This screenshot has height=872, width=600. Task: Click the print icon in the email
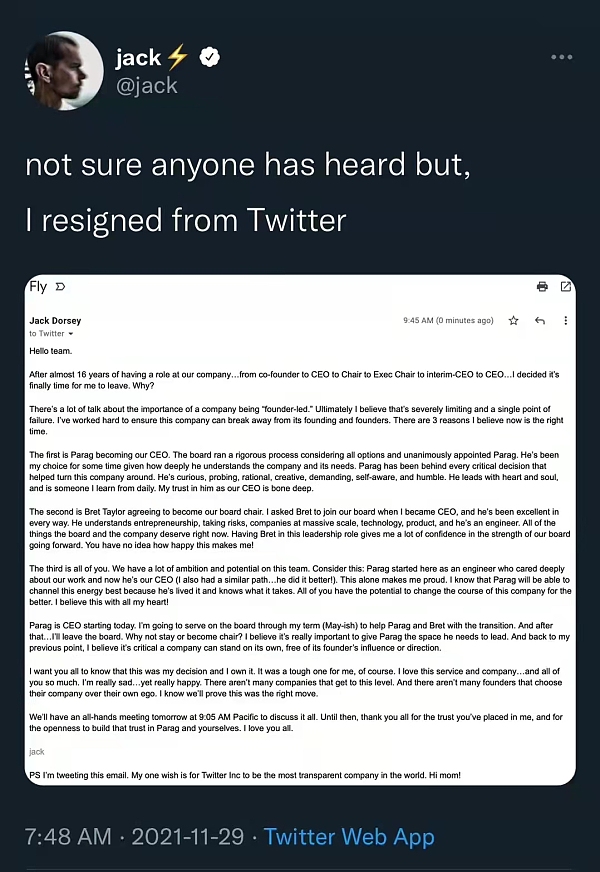542,286
